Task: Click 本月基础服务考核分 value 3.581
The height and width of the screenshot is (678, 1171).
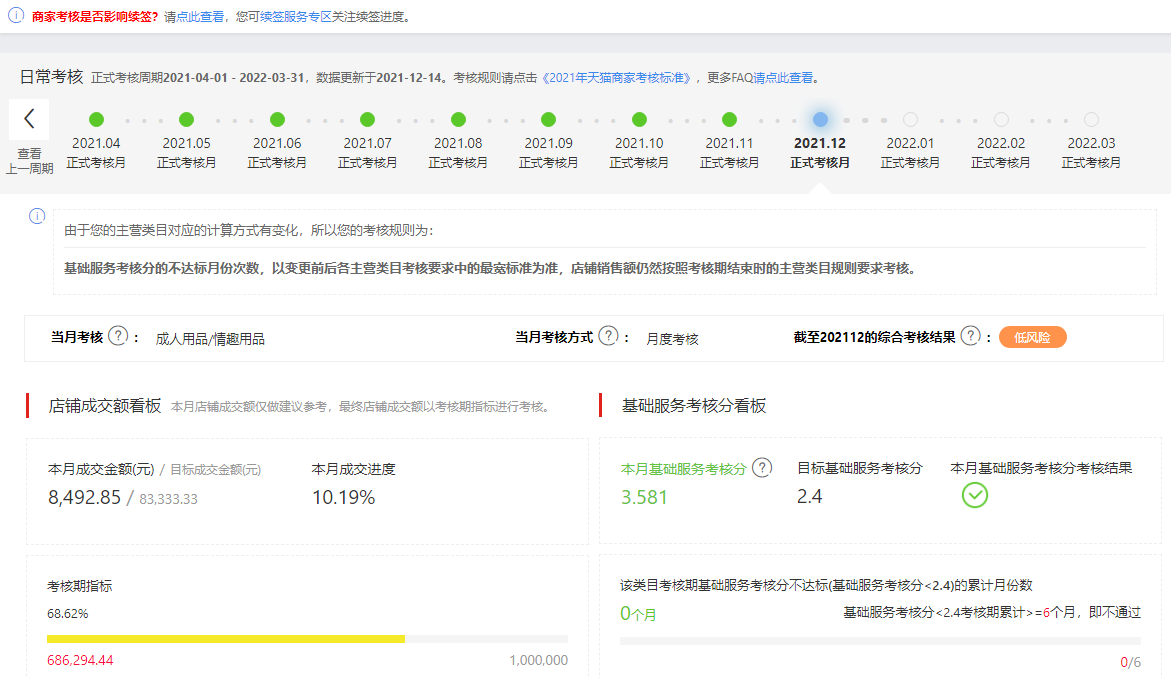Action: 644,497
